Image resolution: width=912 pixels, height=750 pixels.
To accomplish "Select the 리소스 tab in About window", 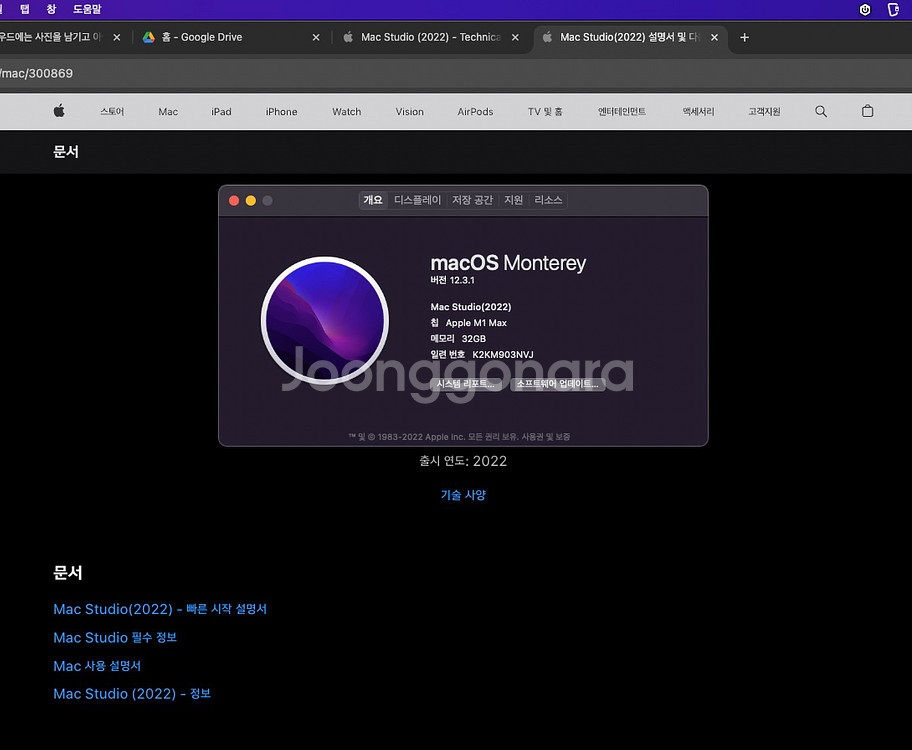I will pos(548,200).
